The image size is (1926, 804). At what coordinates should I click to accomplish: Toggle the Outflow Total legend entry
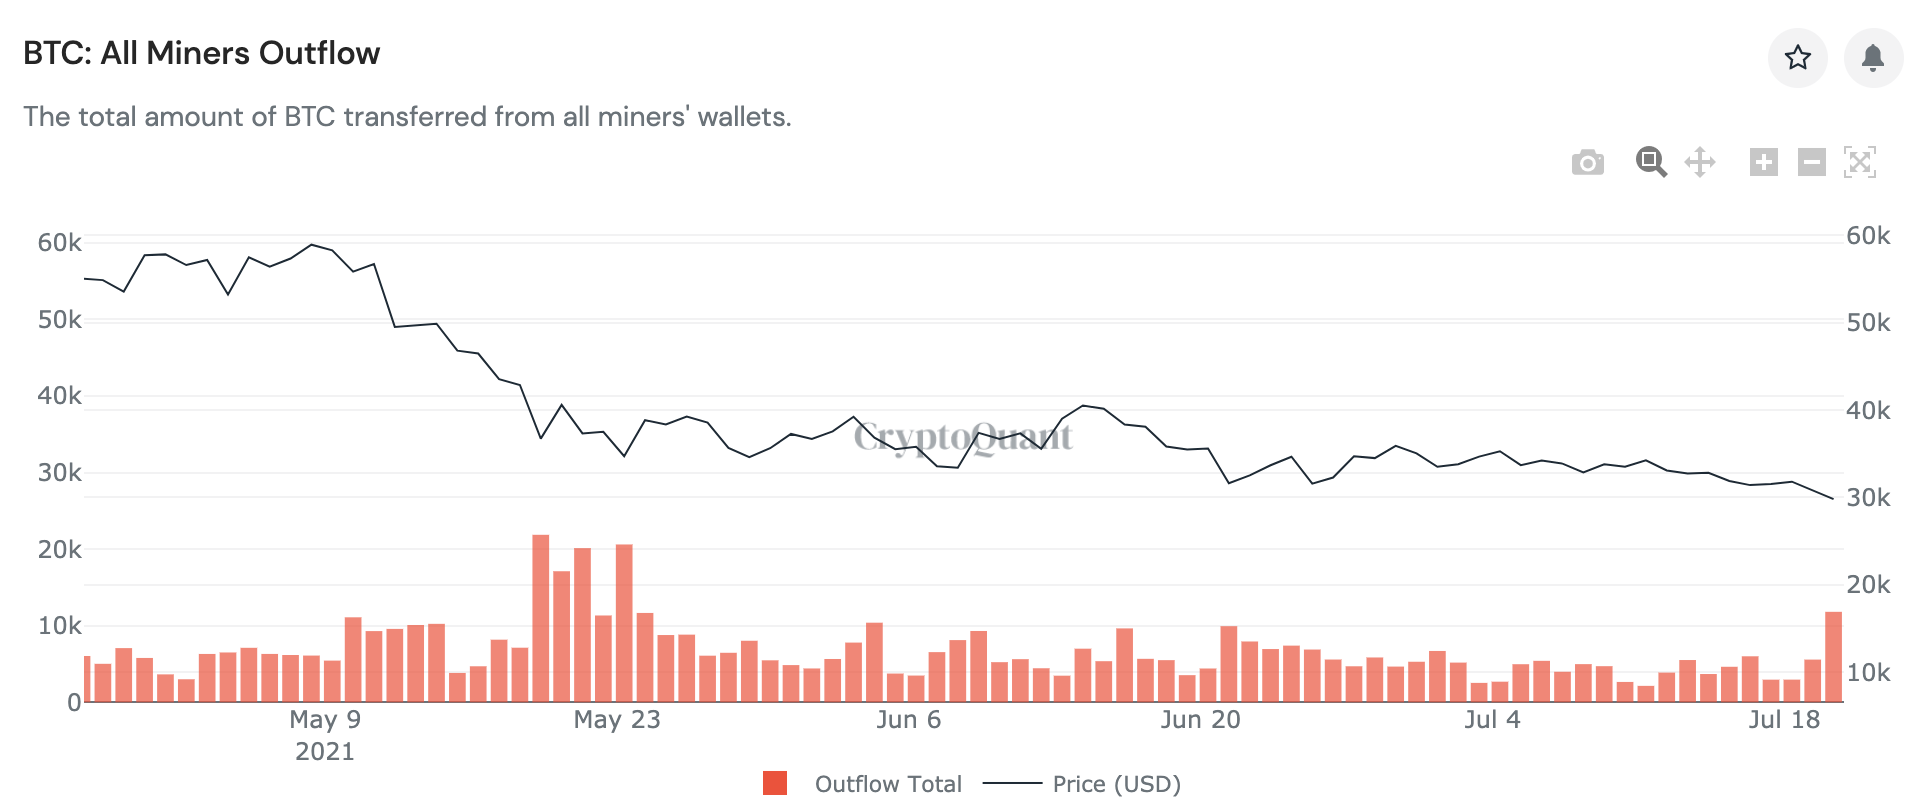(x=888, y=784)
